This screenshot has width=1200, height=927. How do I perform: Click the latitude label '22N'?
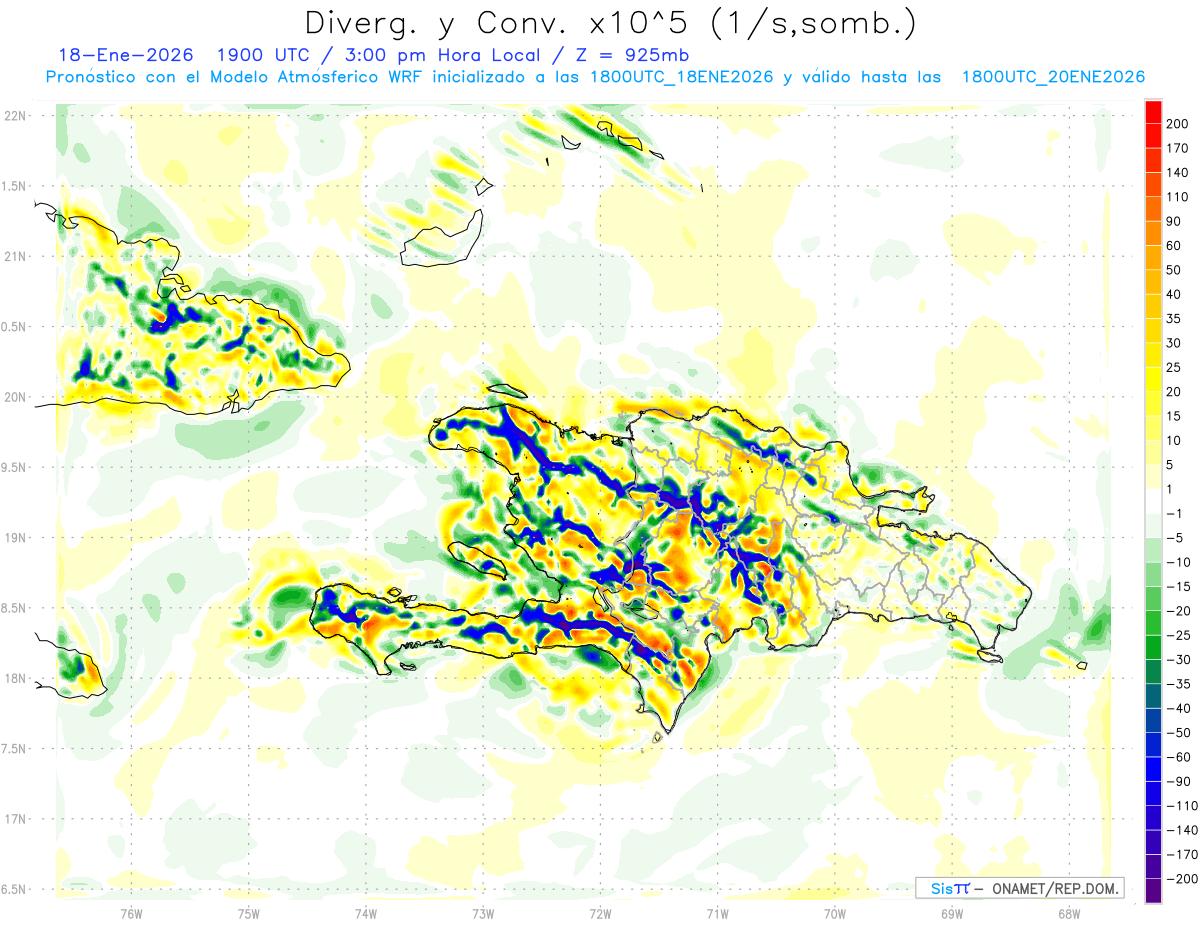[14, 115]
